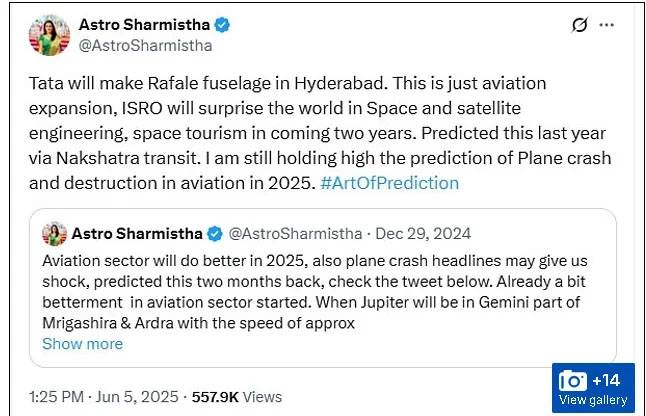Click the @AstroSharmistha handle inside quoted tweet

coord(295,234)
